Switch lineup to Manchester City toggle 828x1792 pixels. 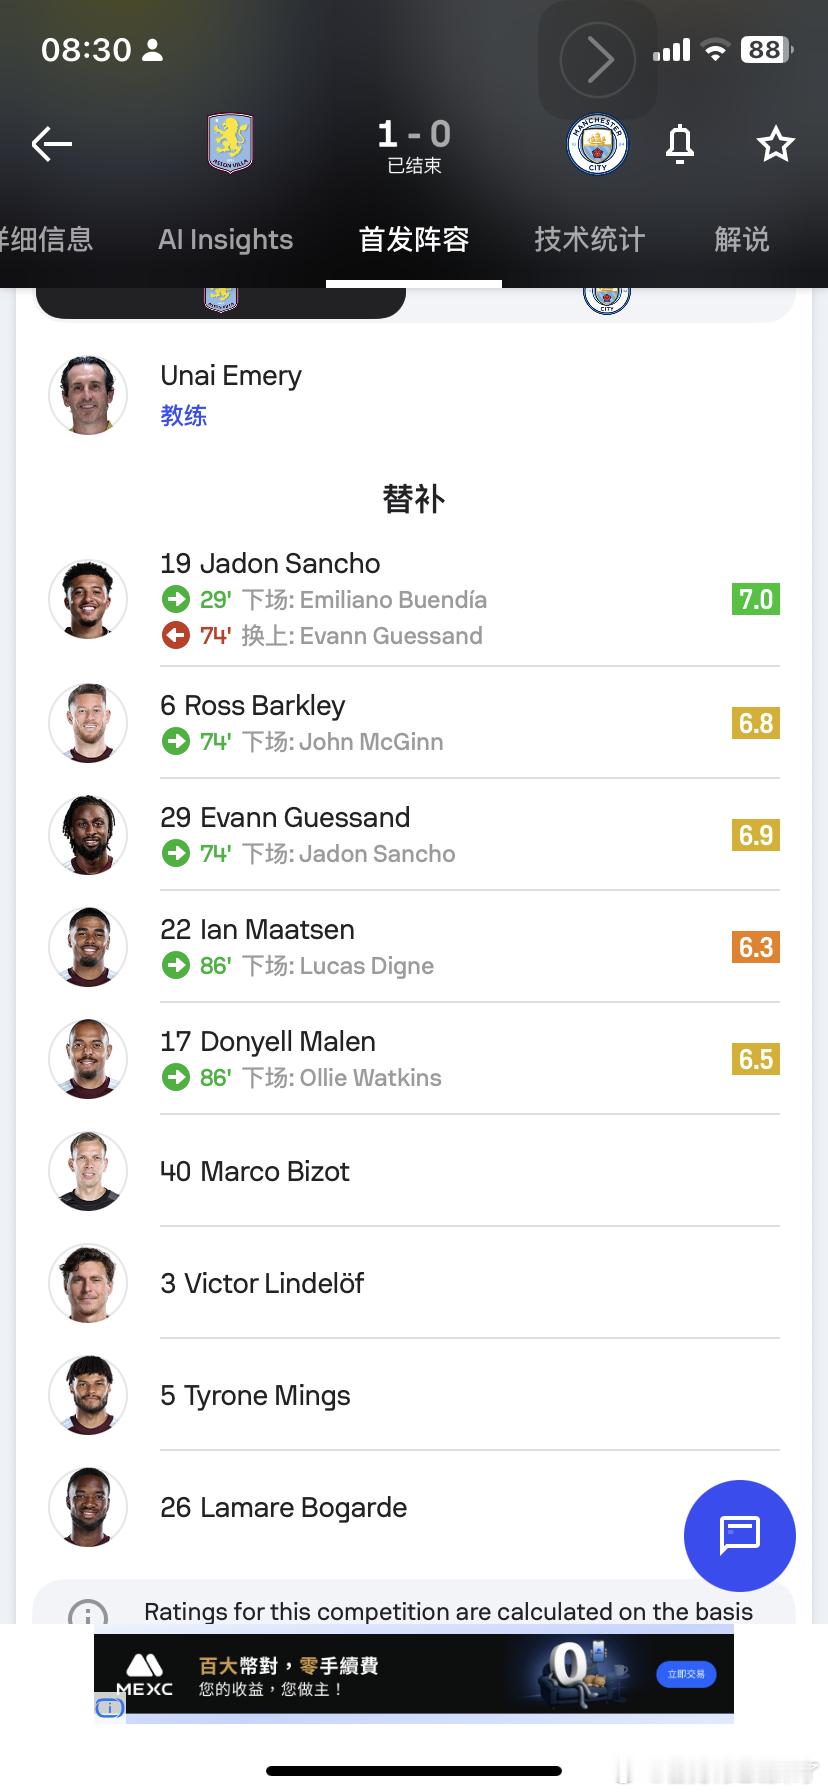pos(606,300)
